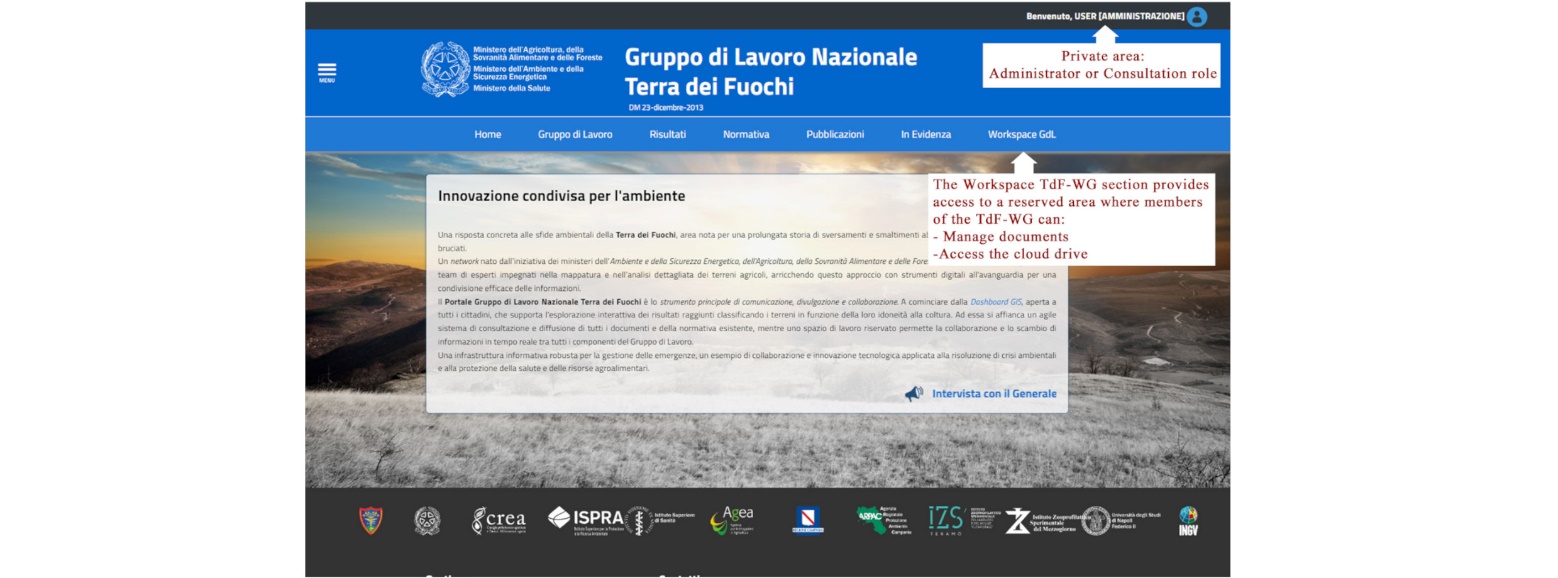Image resolution: width=1558 pixels, height=578 pixels.
Task: Select Pubblicazioni in the navigation bar
Action: point(835,134)
